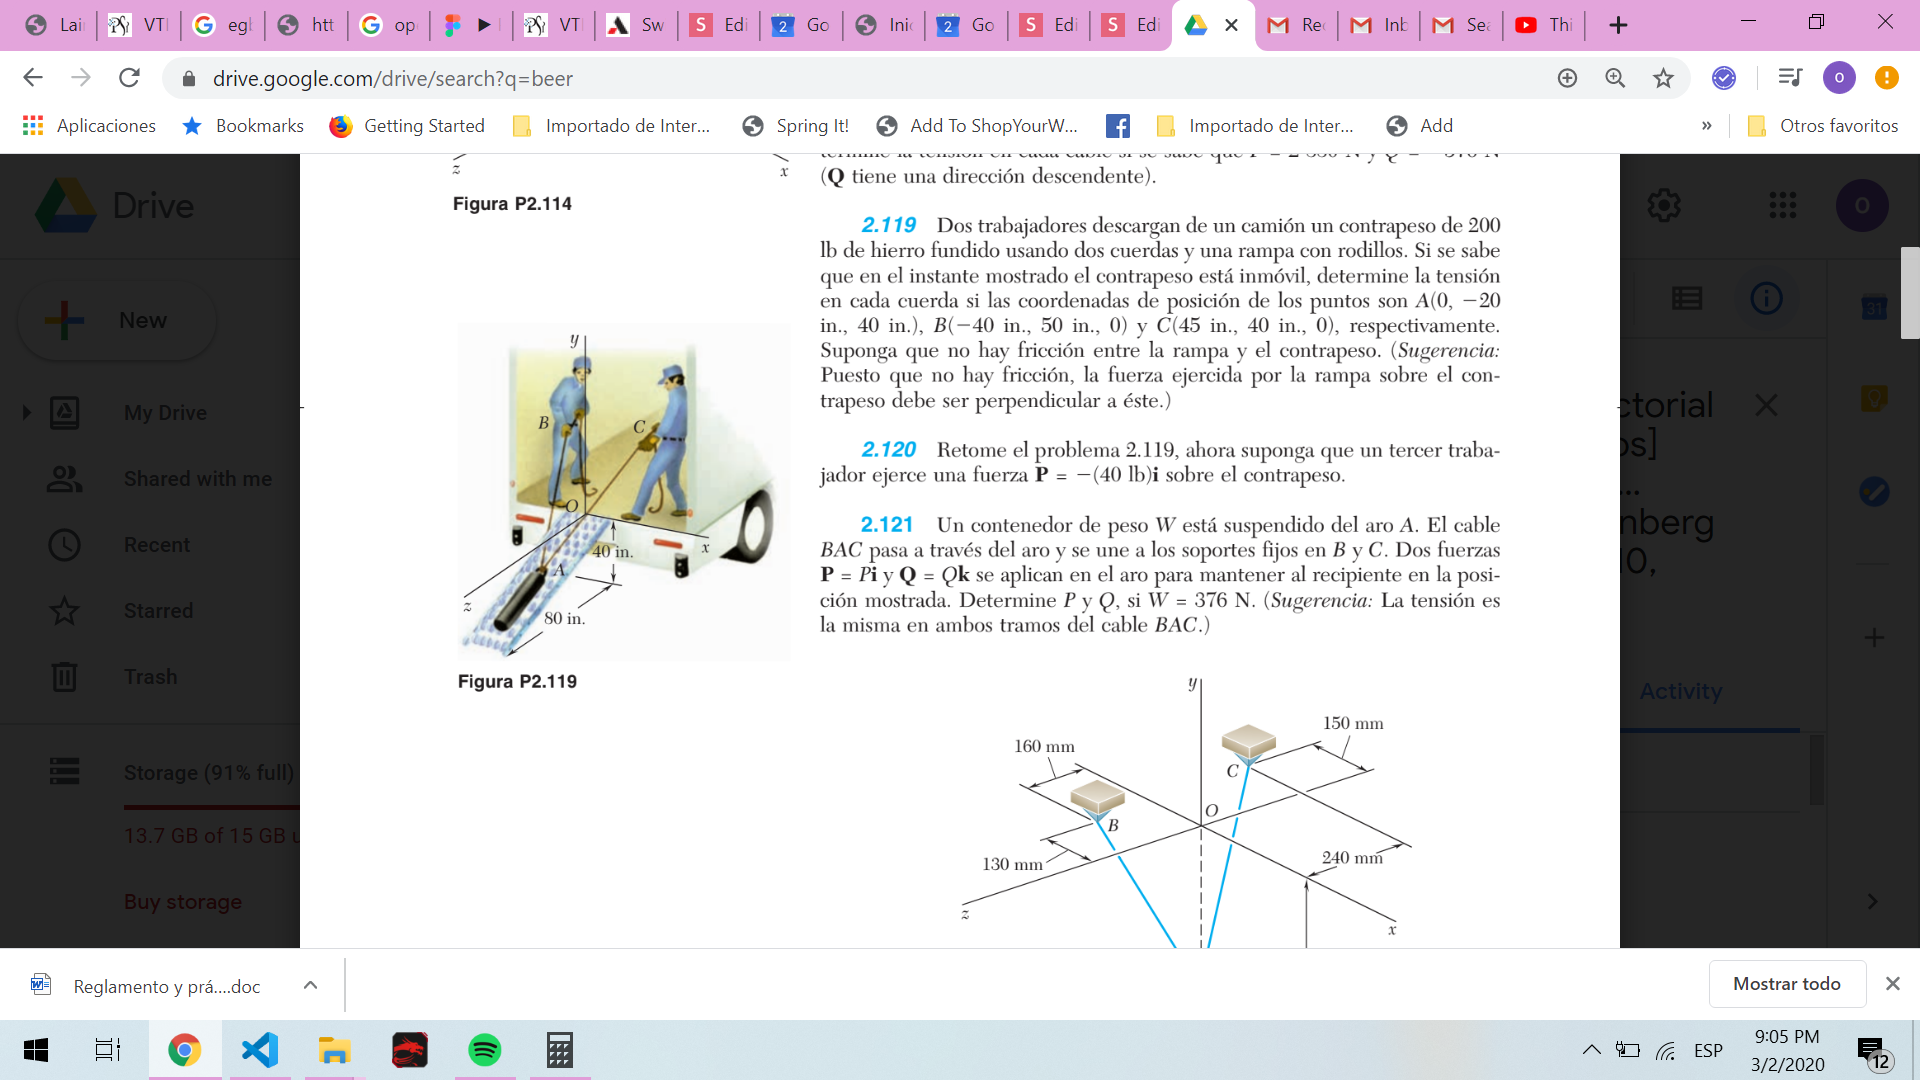Viewport: 1920px width, 1080px height.
Task: Click the storage usage progress bar
Action: click(x=210, y=806)
